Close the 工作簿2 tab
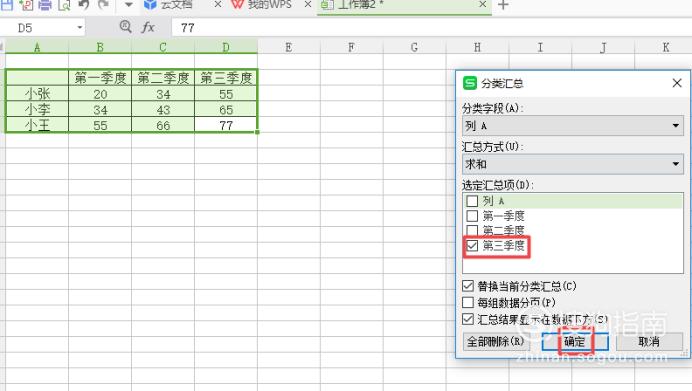The image size is (692, 391). pyautogui.click(x=483, y=4)
